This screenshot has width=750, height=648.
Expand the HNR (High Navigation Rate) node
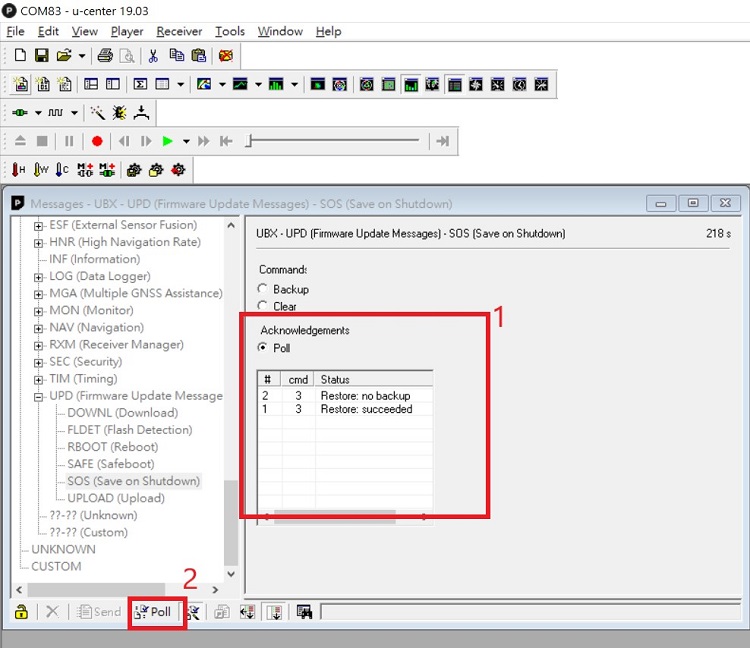(x=38, y=243)
